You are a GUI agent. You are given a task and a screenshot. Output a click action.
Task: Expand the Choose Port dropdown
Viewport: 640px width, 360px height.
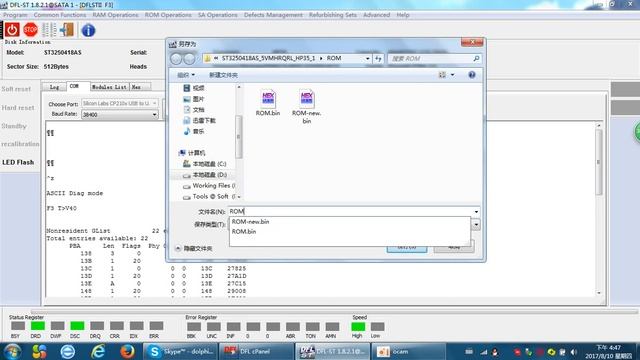pyautogui.click(x=155, y=104)
